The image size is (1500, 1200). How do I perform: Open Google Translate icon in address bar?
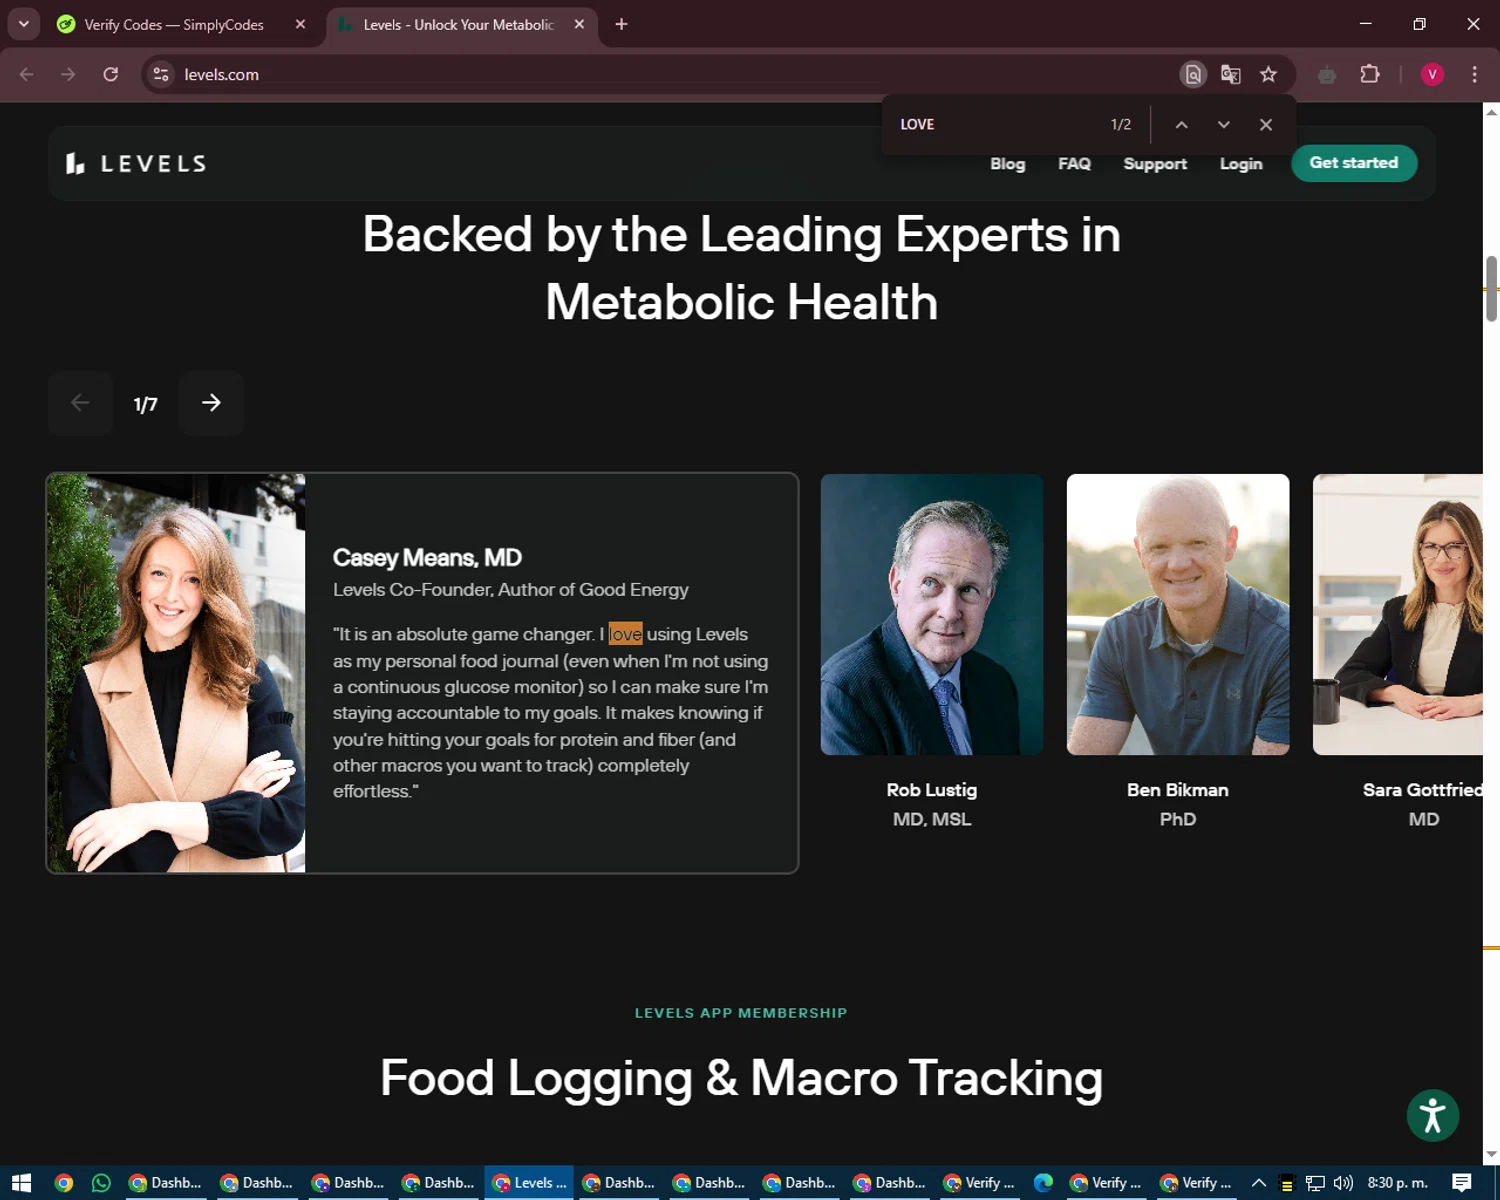pos(1230,75)
